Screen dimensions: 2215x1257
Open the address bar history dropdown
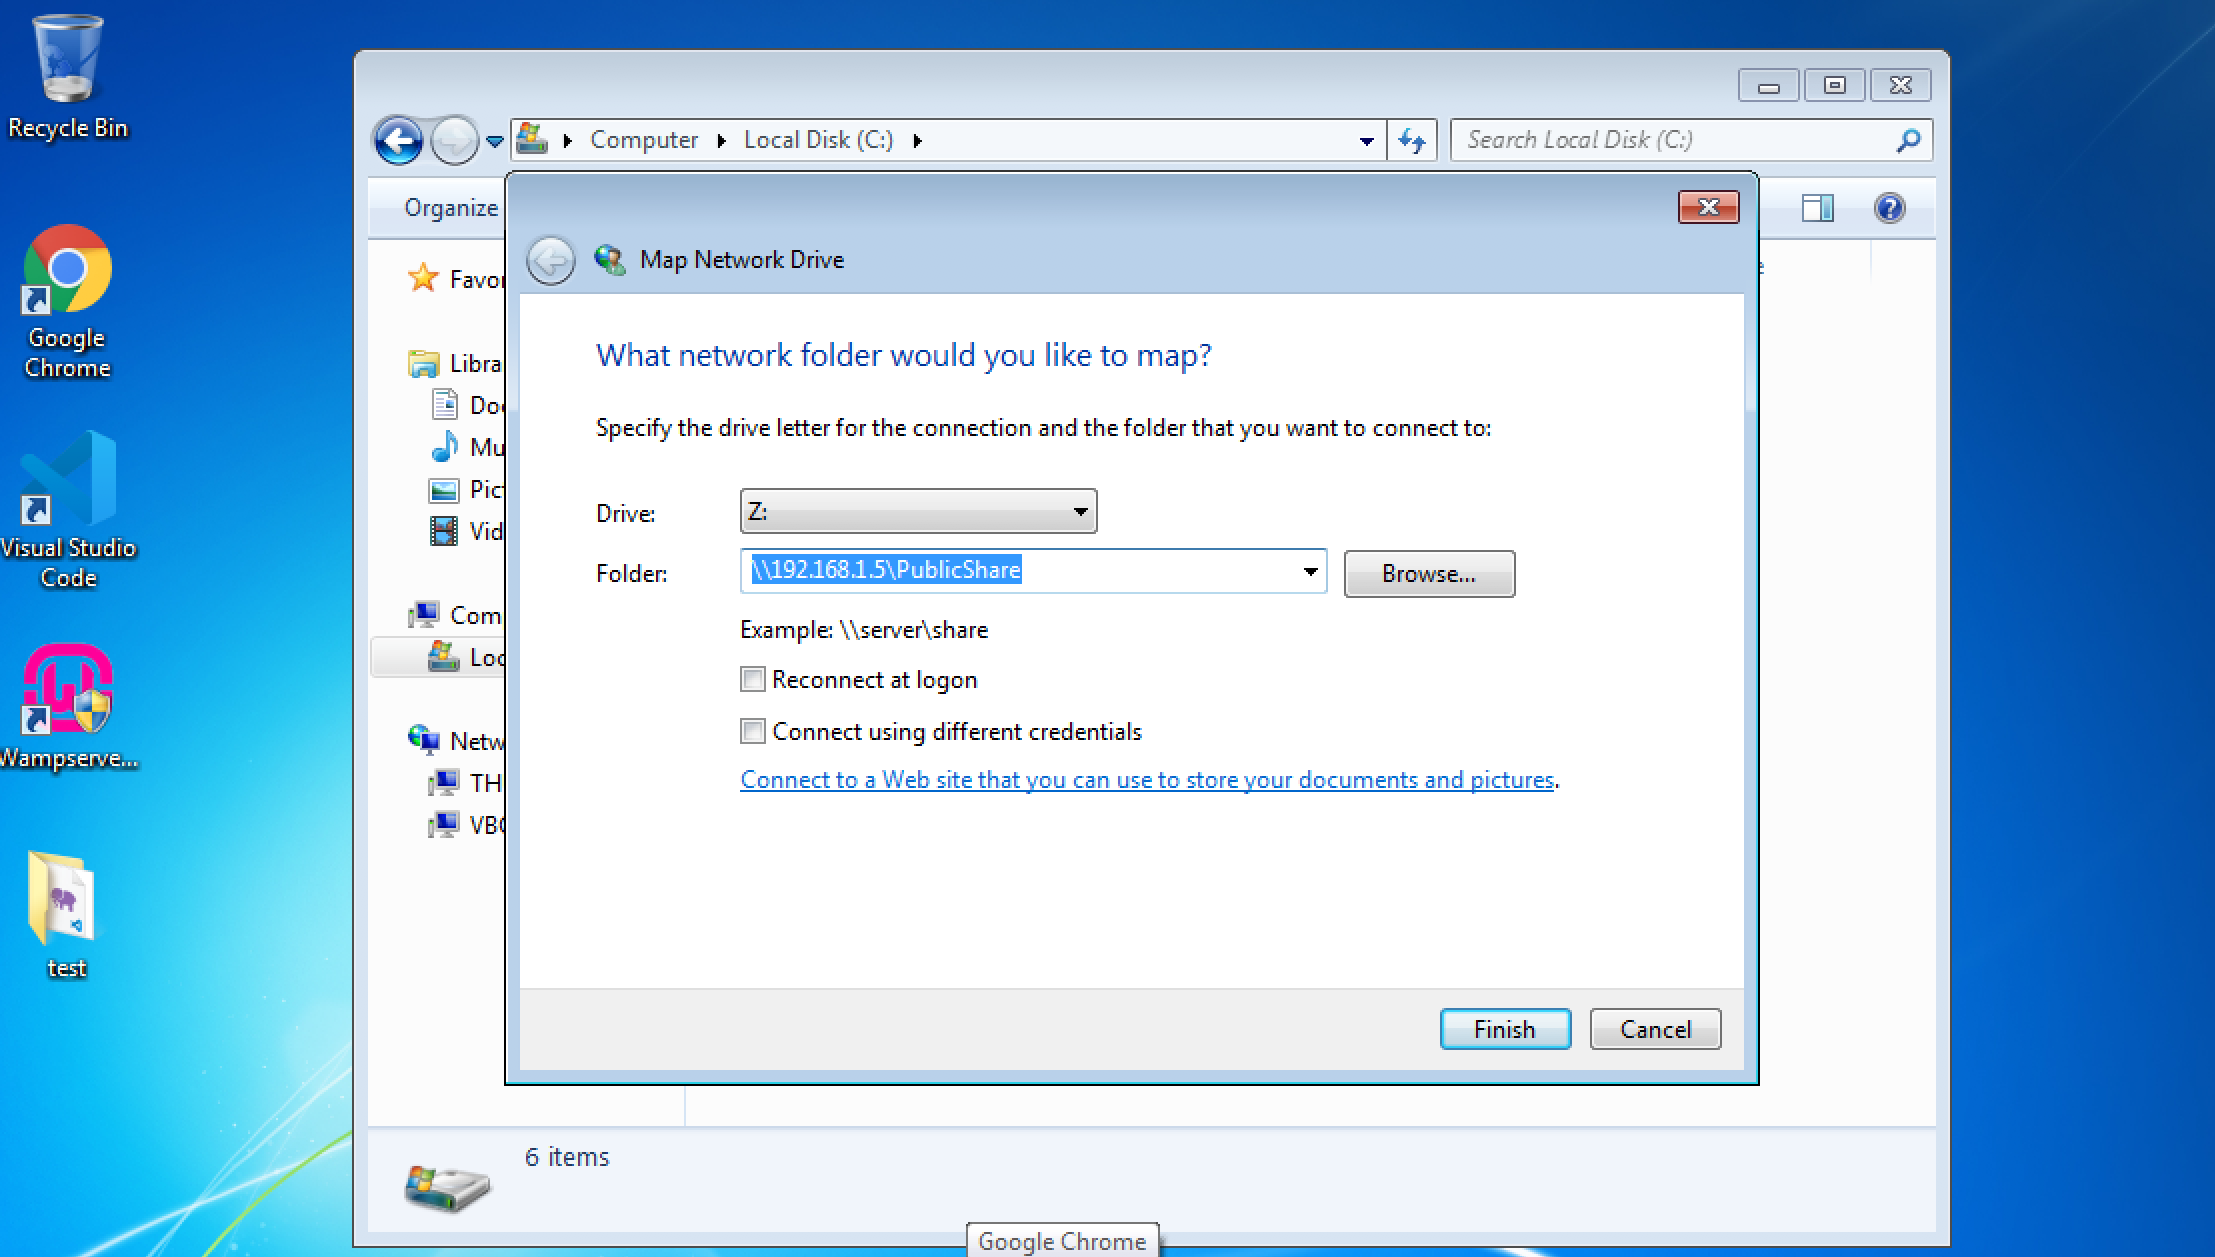1366,141
